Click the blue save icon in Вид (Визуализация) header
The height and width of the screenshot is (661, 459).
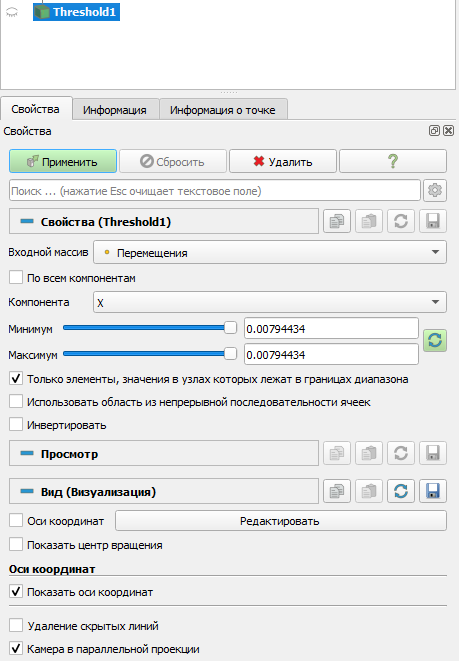[433, 491]
